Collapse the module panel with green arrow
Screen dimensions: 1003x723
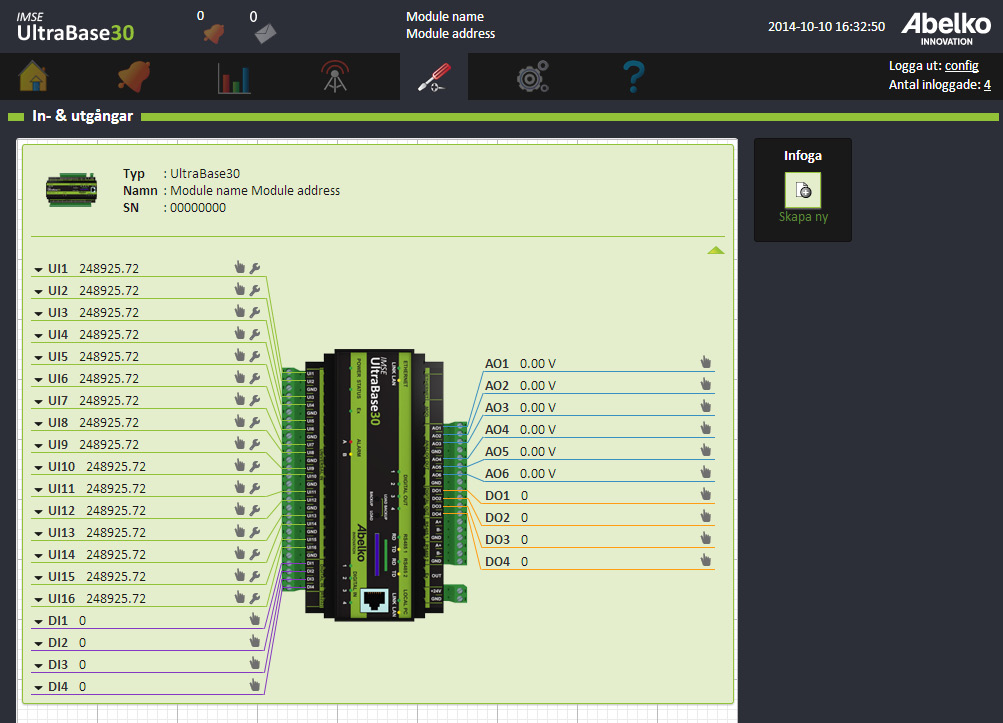point(716,250)
